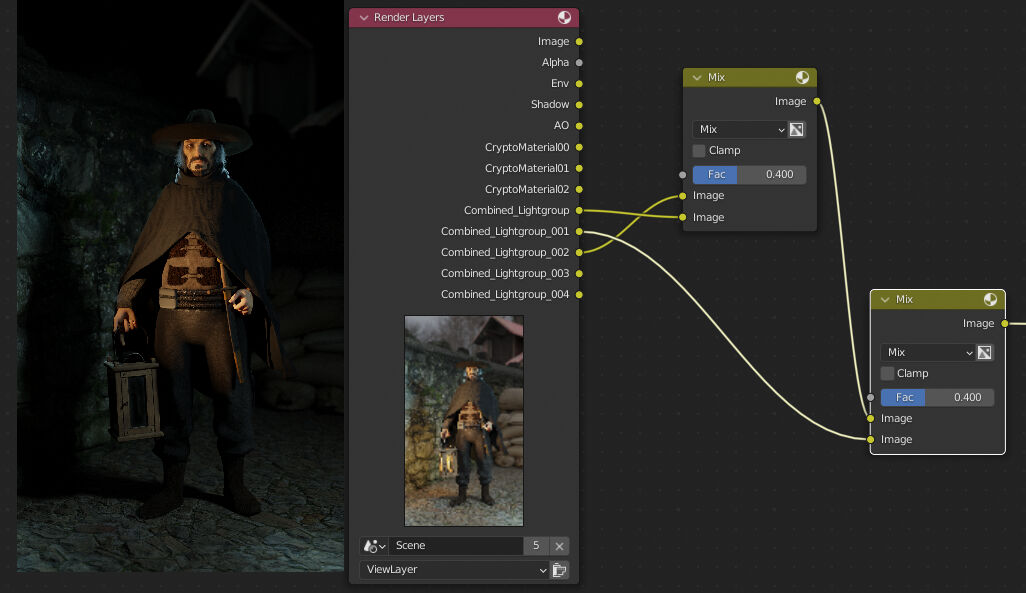This screenshot has height=593, width=1026.
Task: Click the upper Mix node first Image input socket
Action: point(682,196)
